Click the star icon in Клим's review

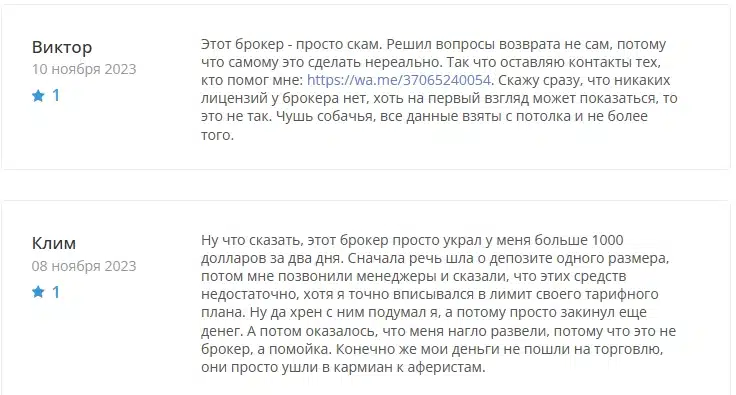(38, 292)
